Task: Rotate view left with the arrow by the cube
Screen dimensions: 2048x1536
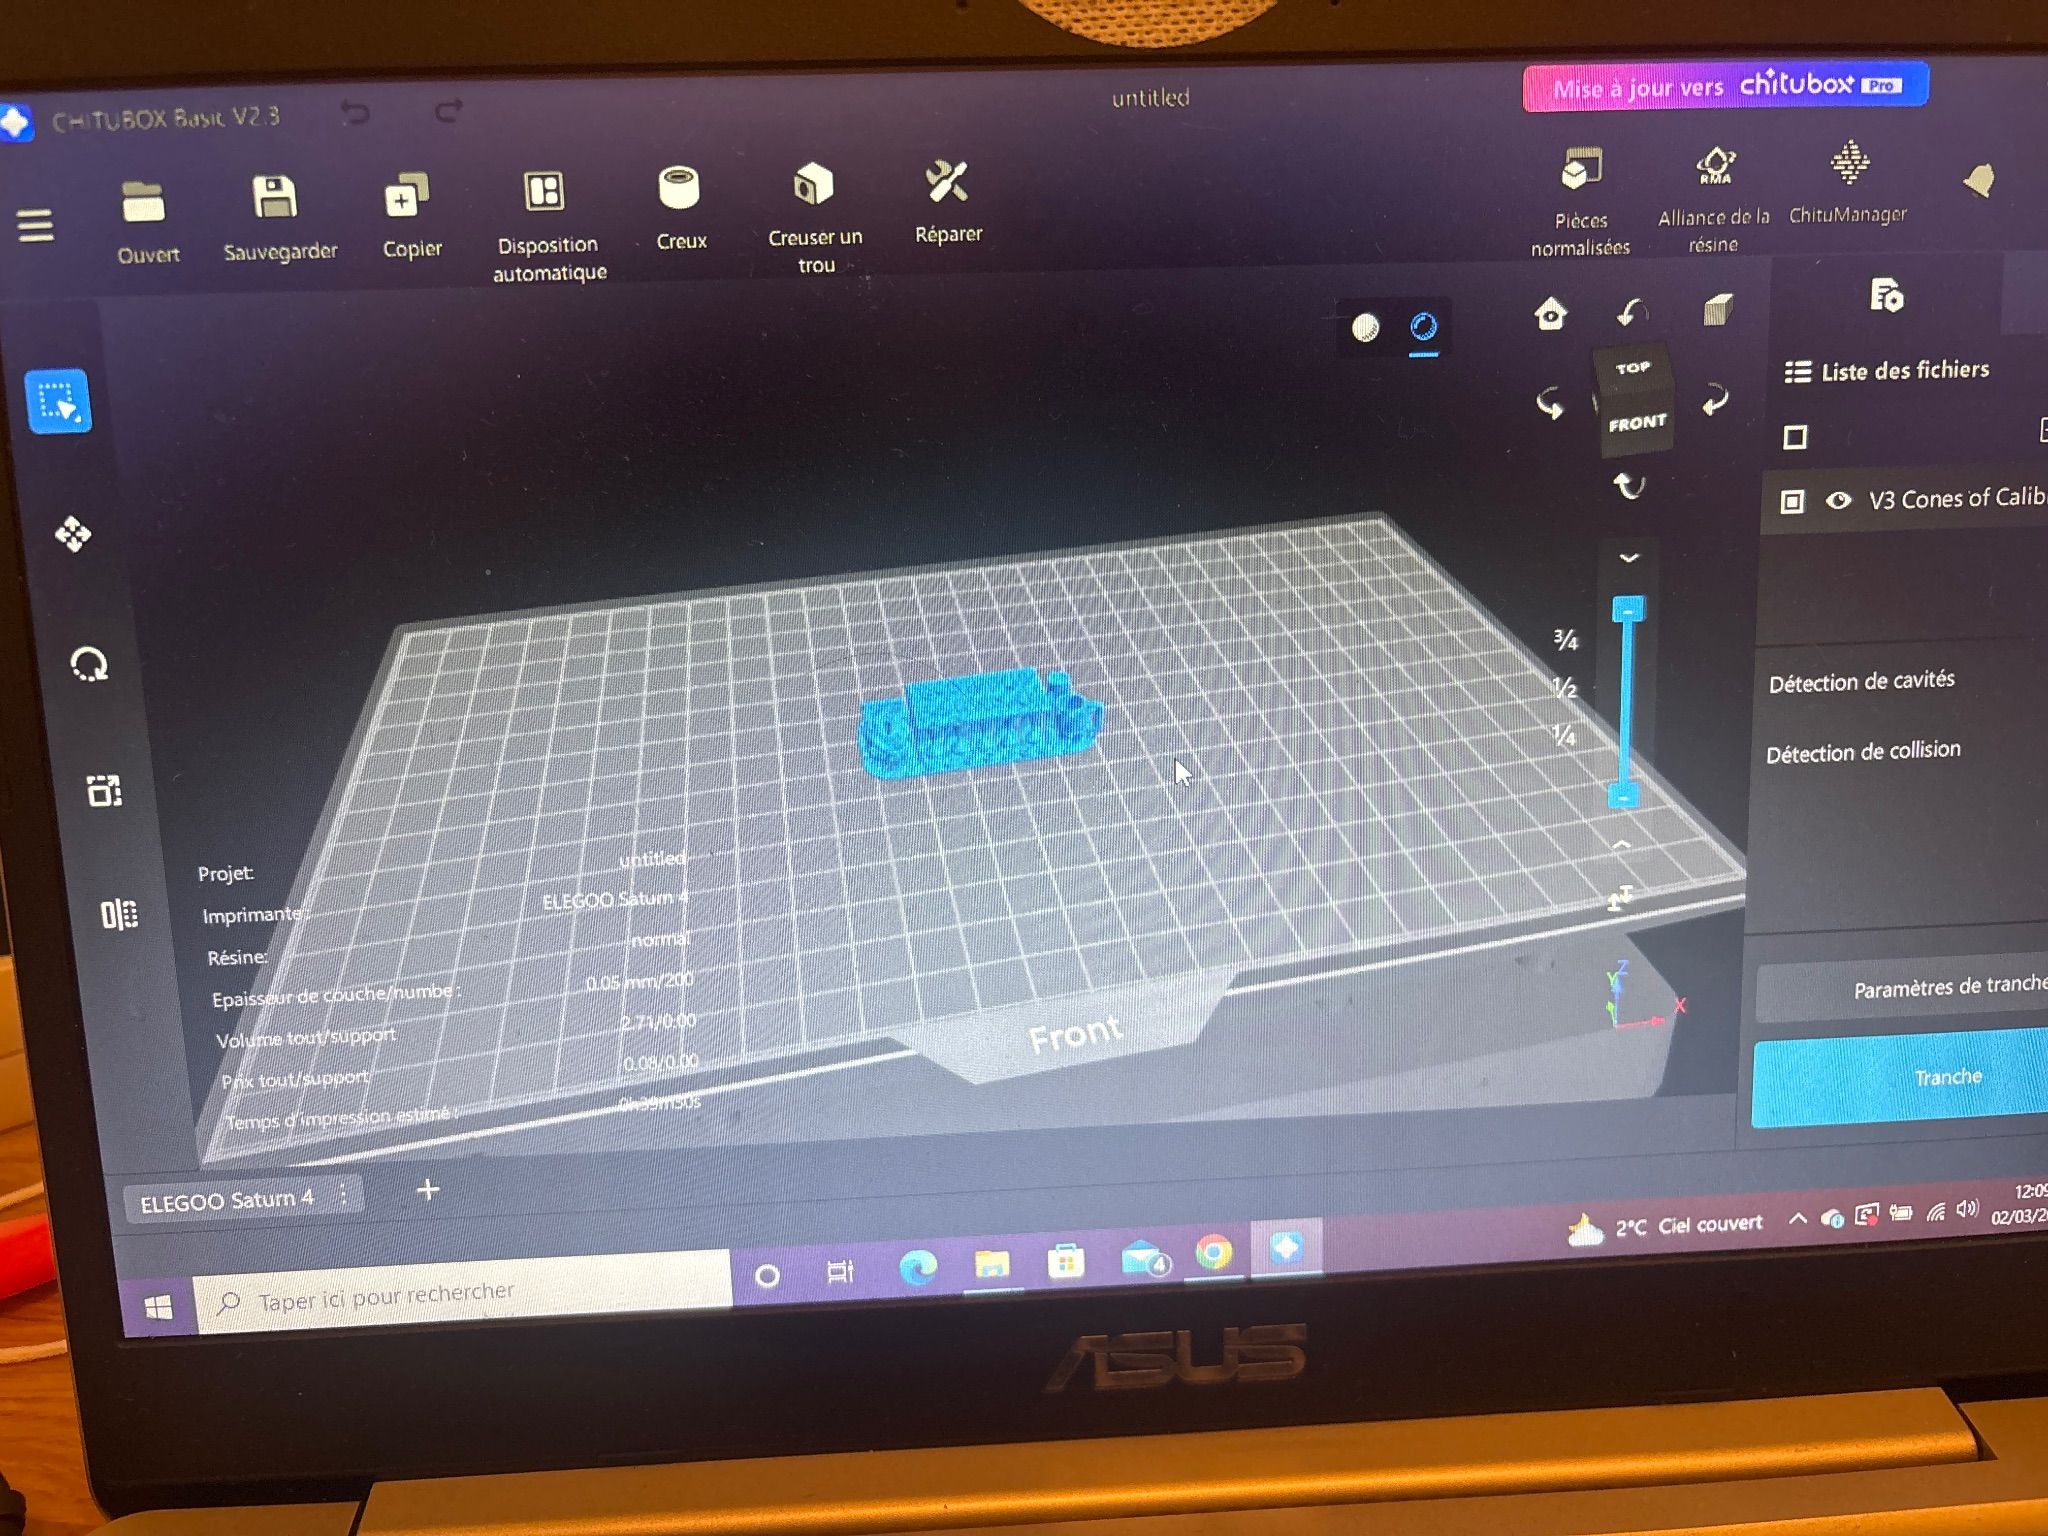Action: click(x=1550, y=403)
